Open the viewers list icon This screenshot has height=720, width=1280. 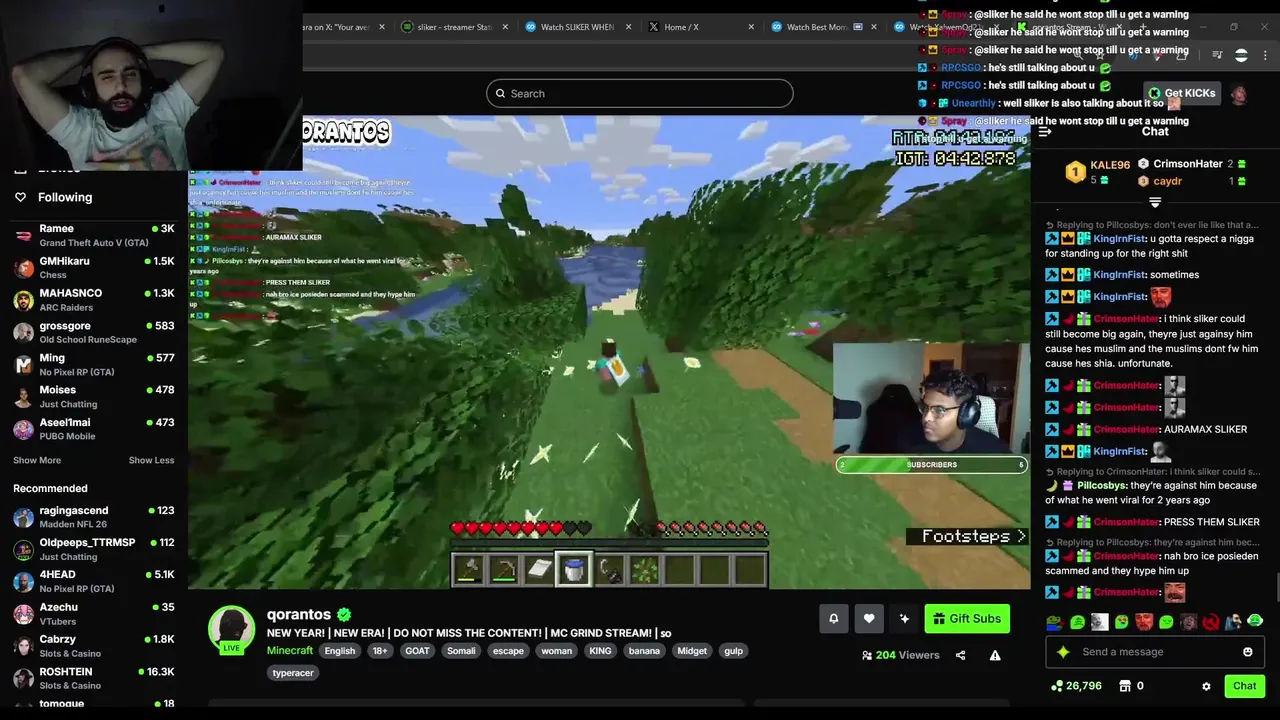(x=867, y=656)
